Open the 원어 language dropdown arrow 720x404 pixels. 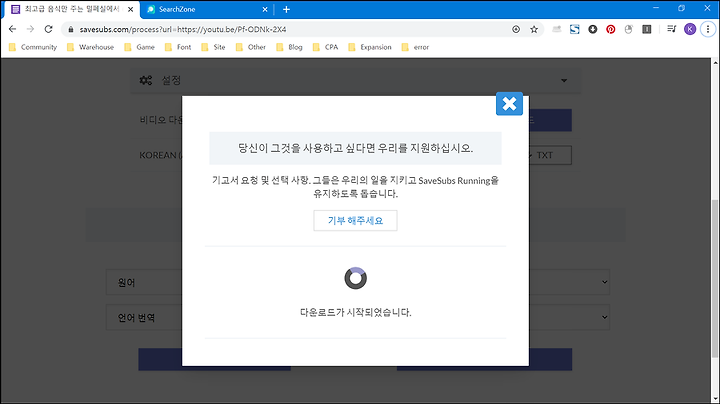[605, 282]
